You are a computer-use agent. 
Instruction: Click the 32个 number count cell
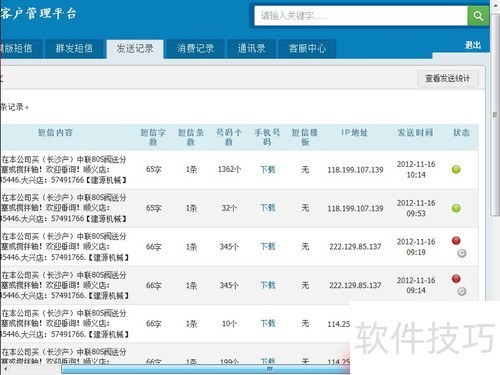click(x=229, y=208)
